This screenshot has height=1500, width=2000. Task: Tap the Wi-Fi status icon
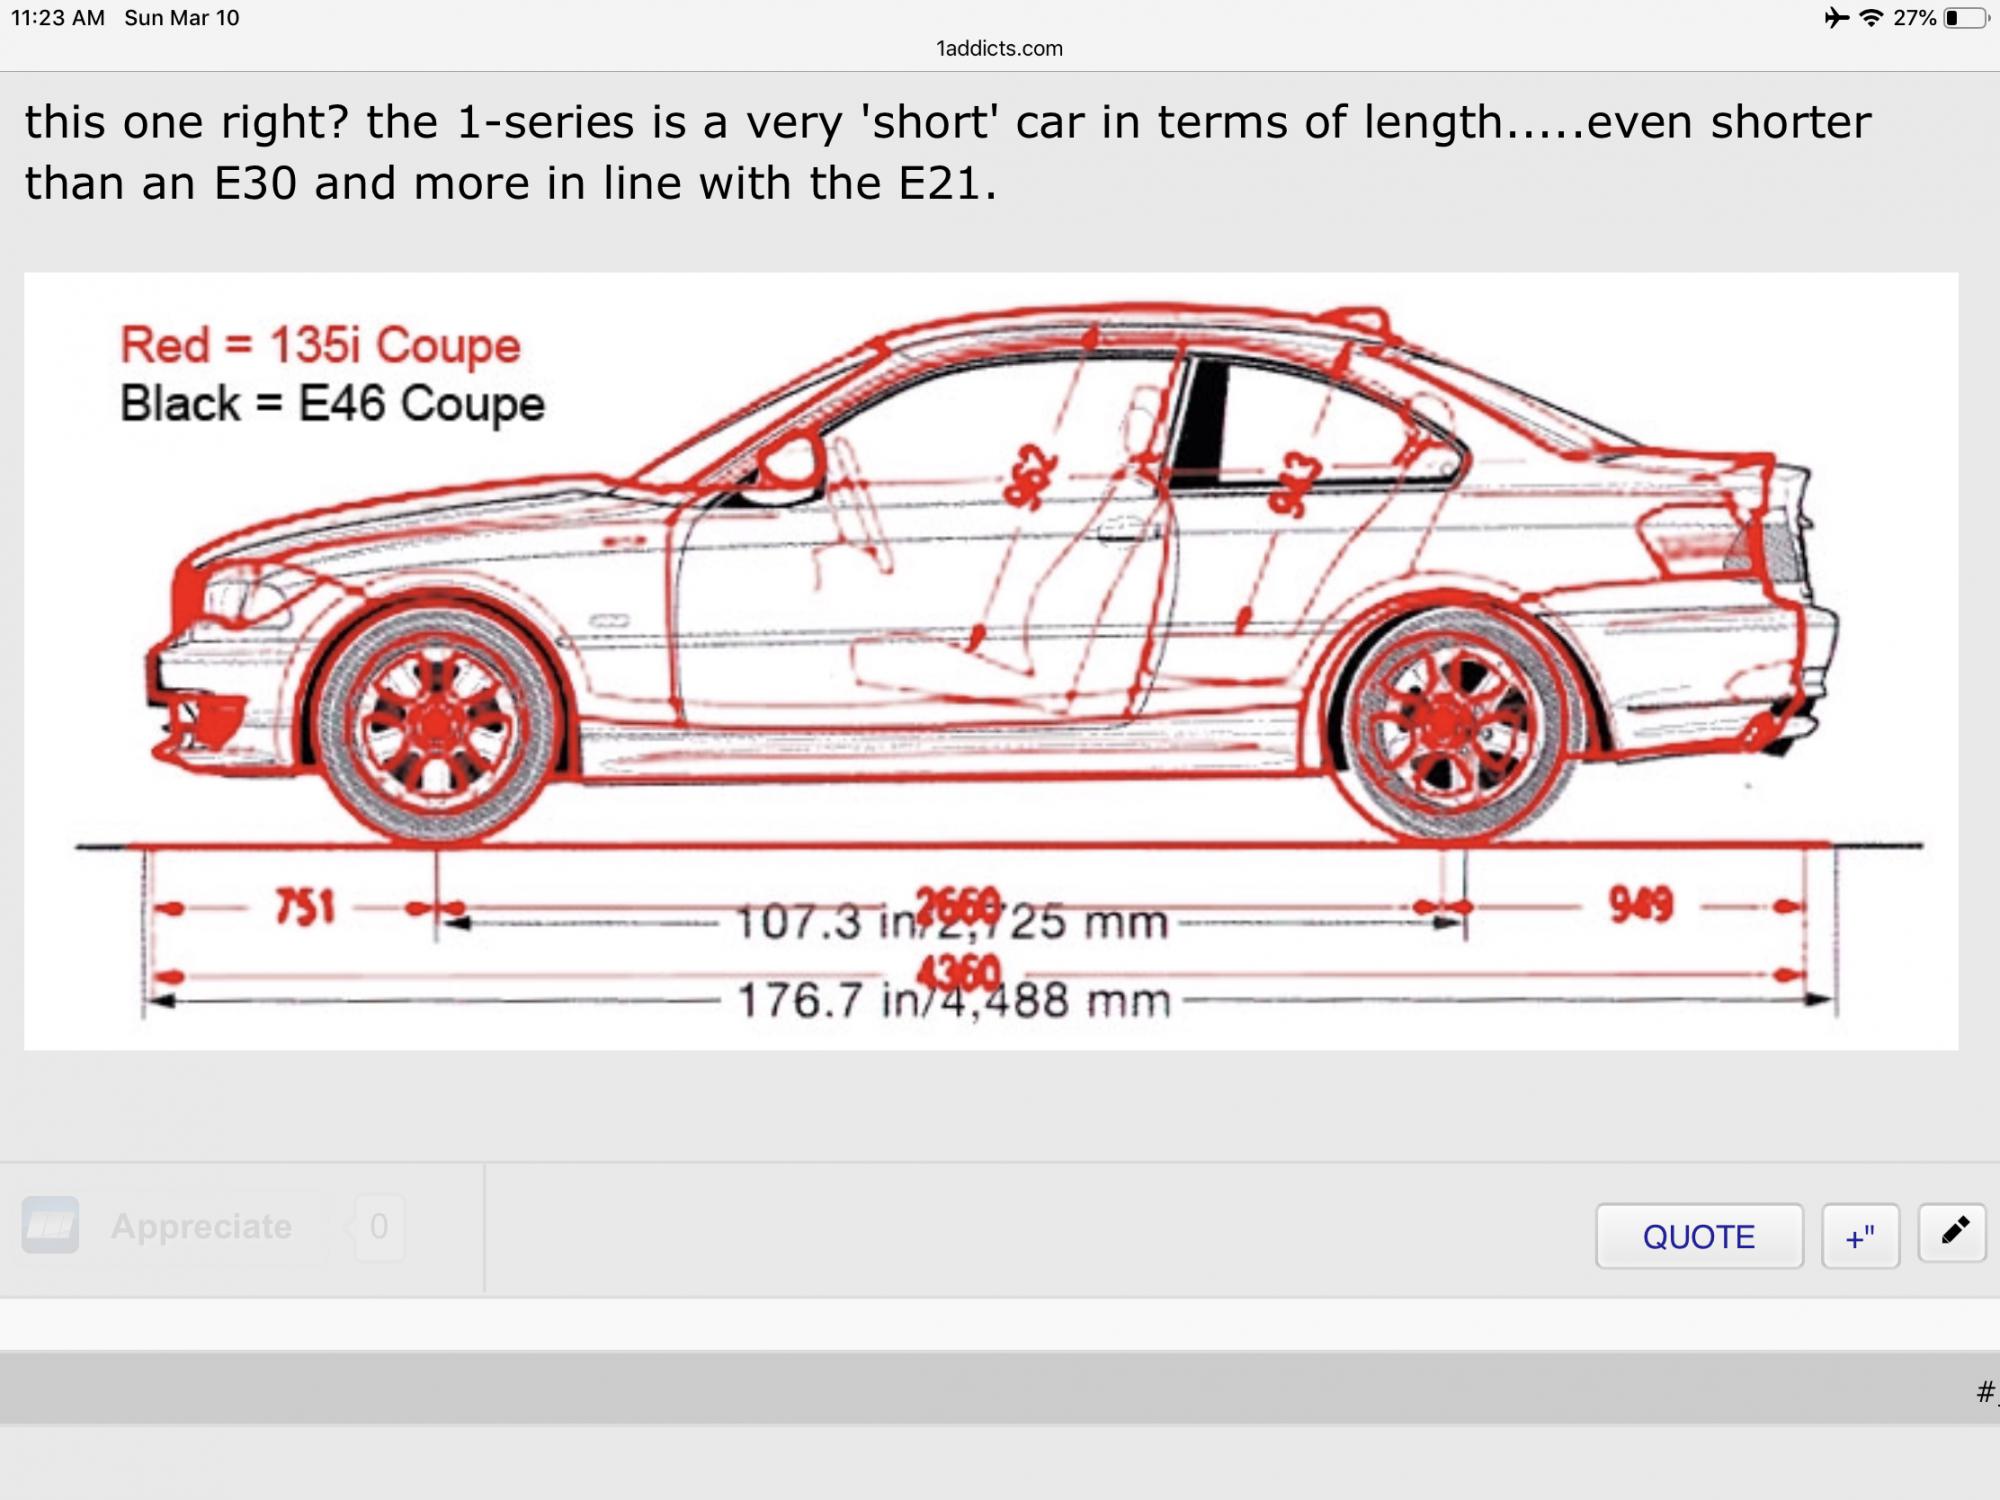pos(1870,18)
